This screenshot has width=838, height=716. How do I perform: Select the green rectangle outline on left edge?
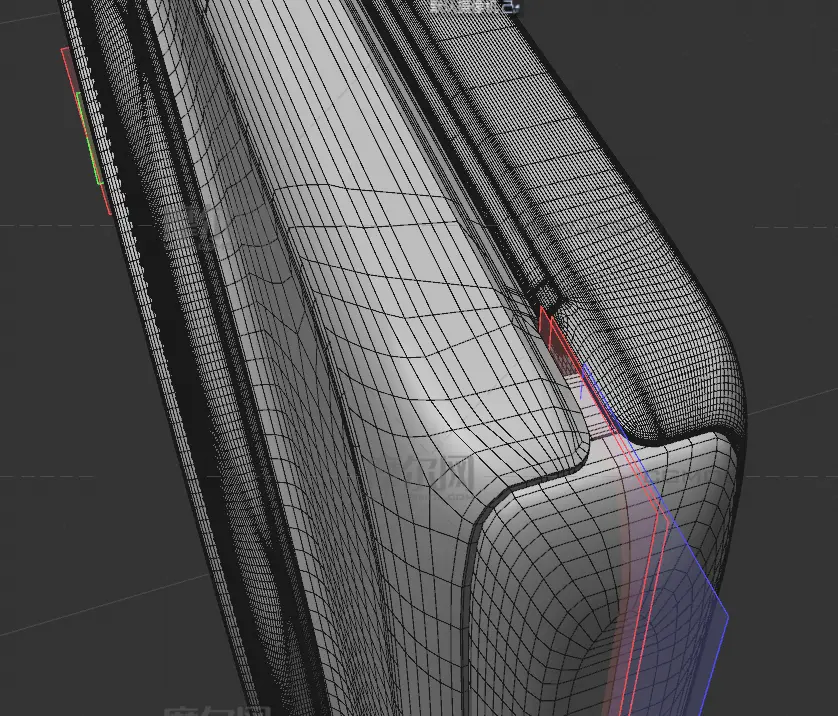click(x=90, y=150)
